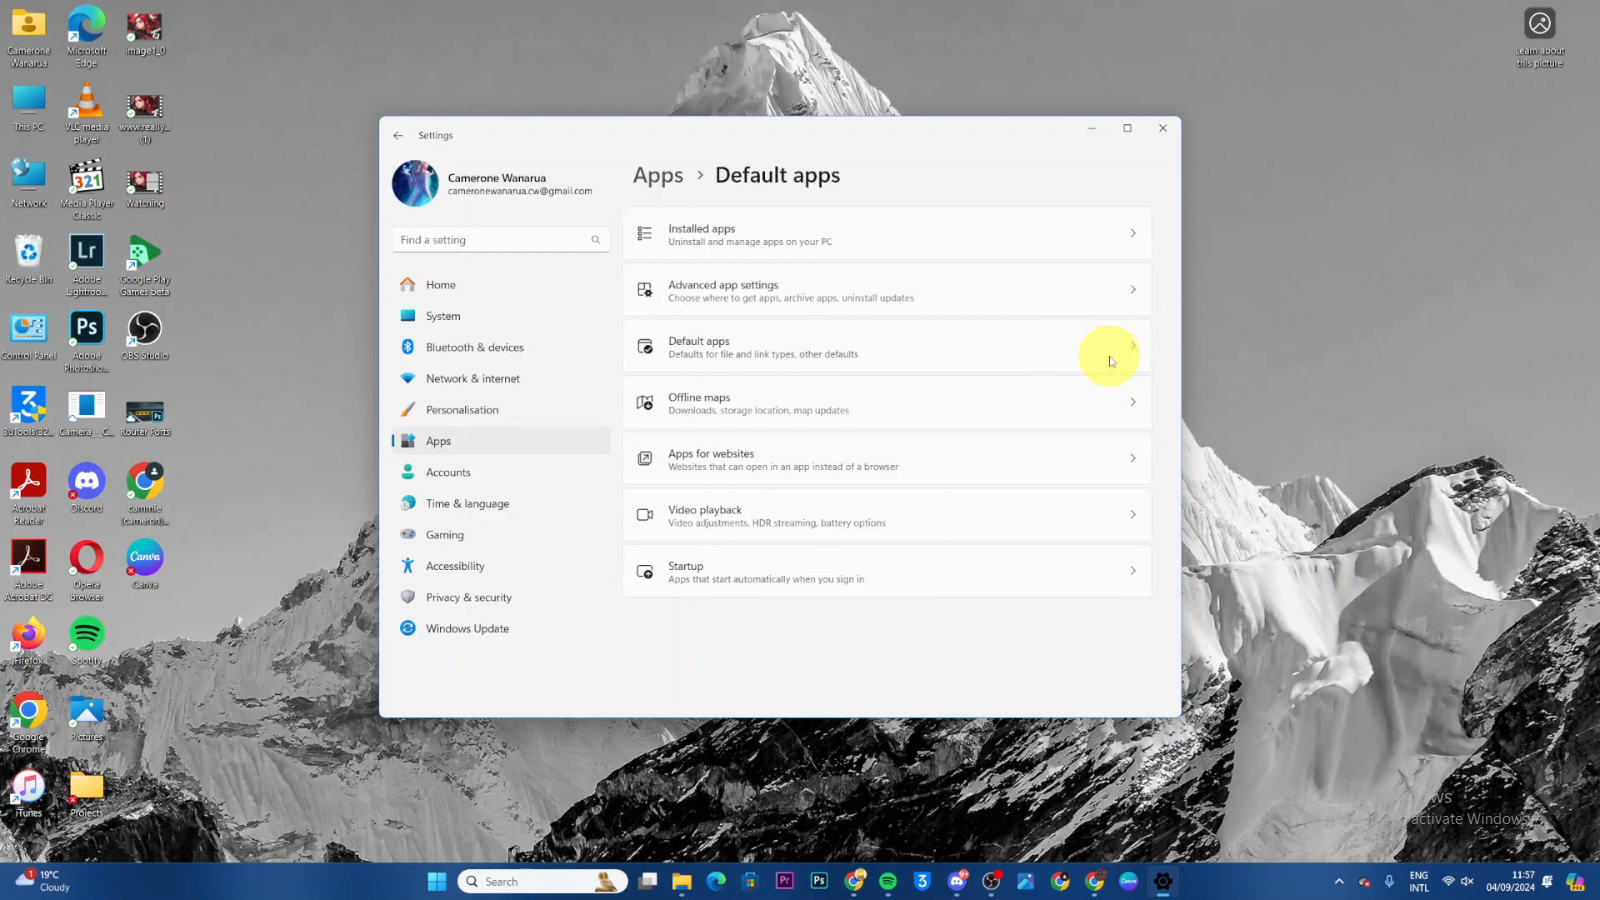Open the Cameron Wanarua account profile

coord(493,184)
